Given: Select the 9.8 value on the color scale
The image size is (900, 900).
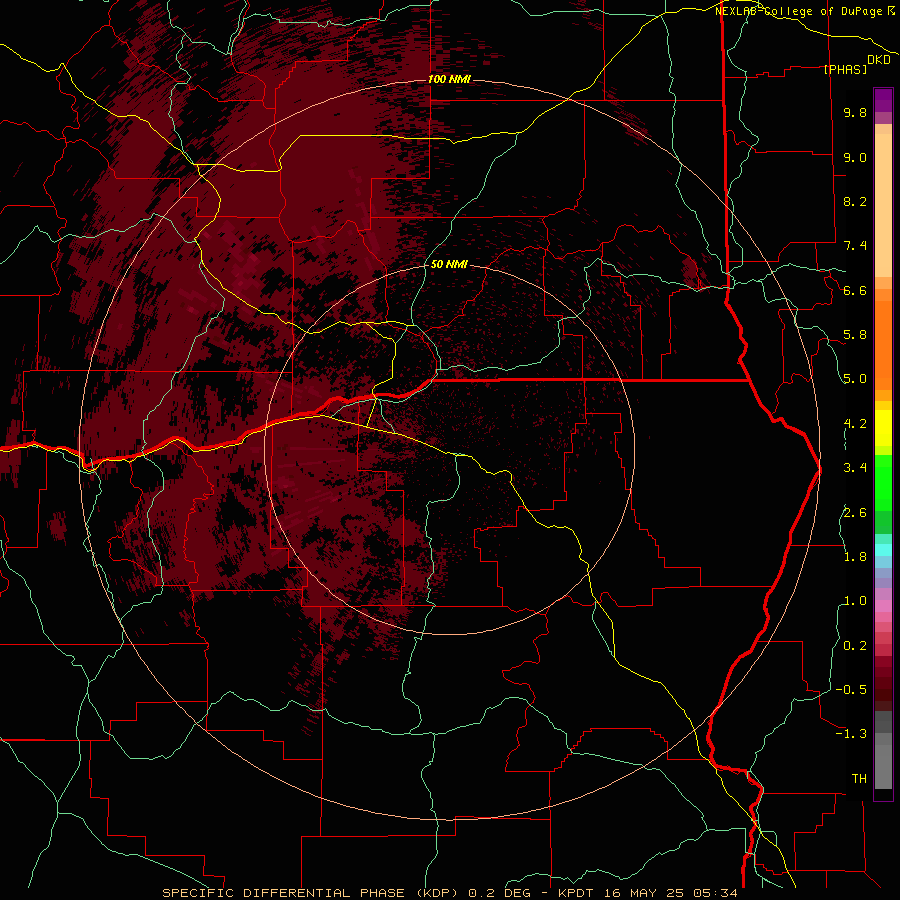Looking at the screenshot, I should click(x=855, y=112).
